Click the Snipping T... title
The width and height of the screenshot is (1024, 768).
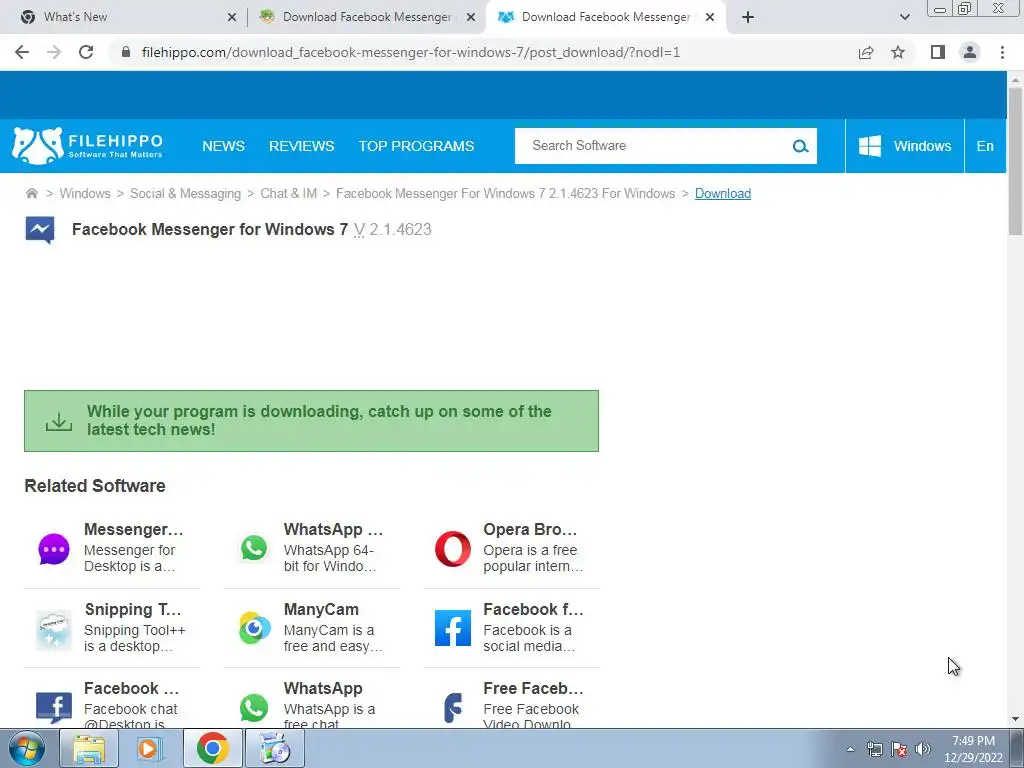133,609
